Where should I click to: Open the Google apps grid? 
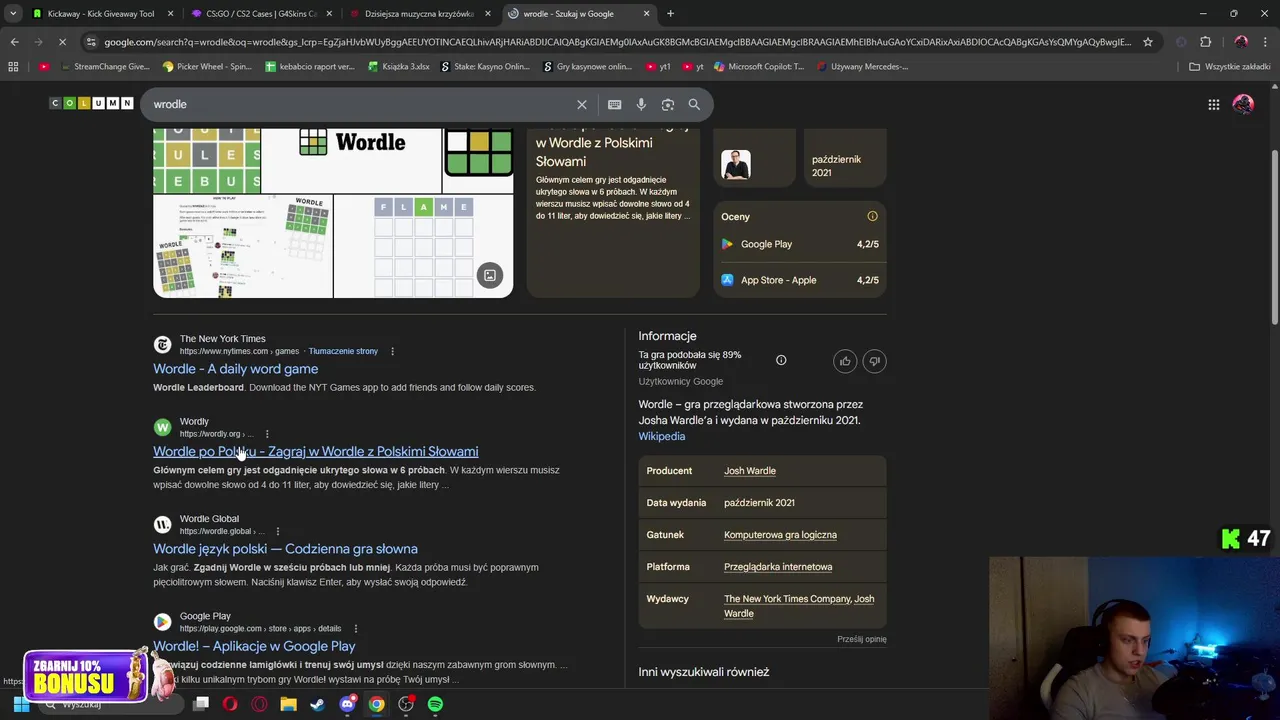1213,104
